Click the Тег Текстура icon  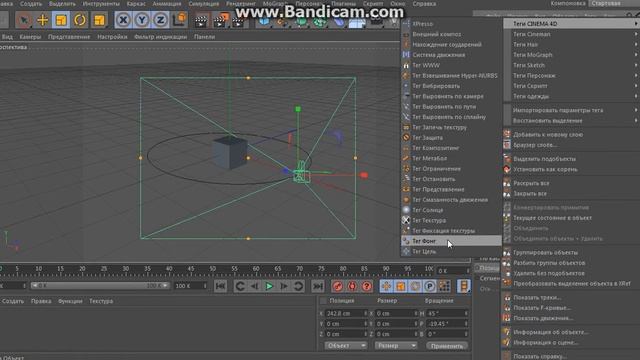pos(406,220)
